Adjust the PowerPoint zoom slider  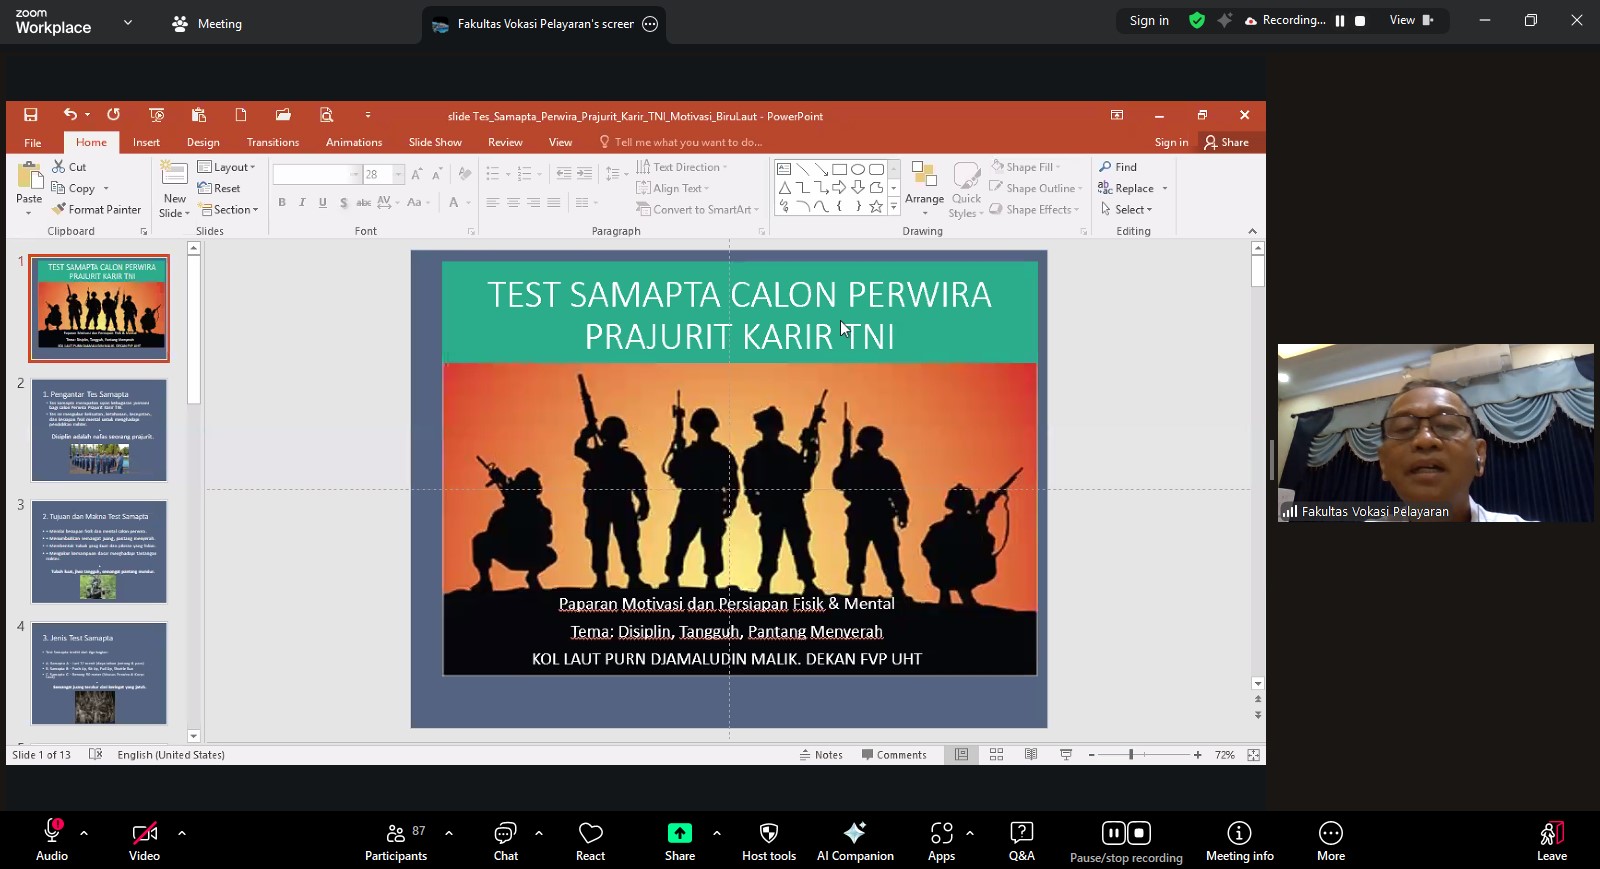coord(1131,755)
